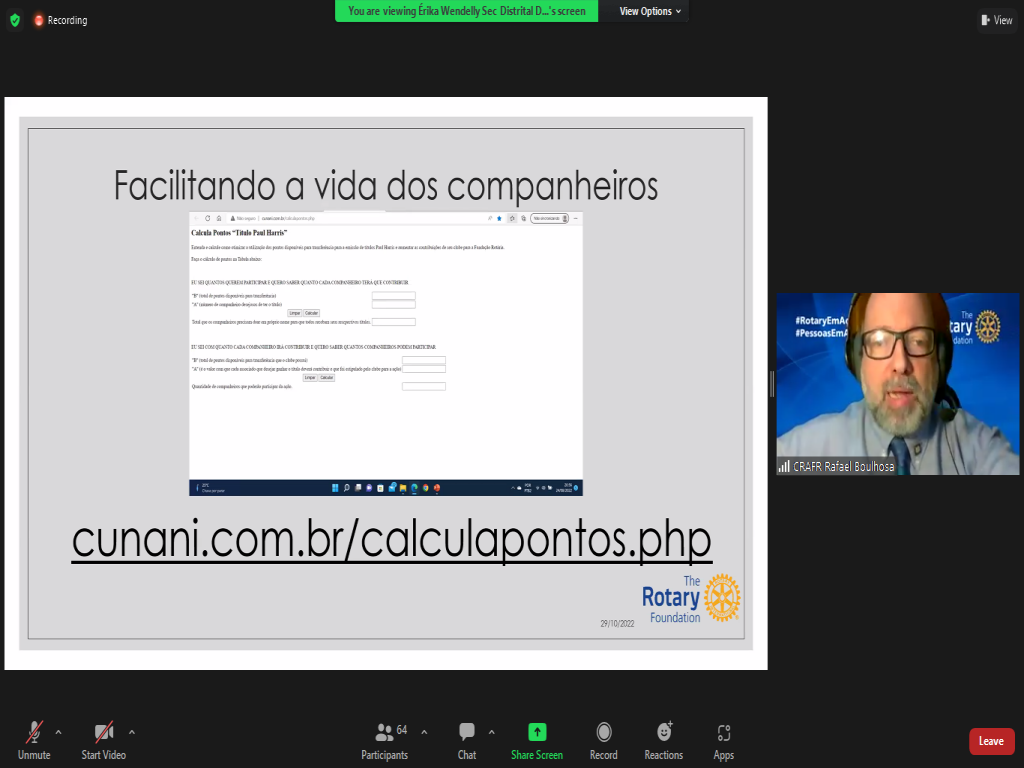Open video options arrow beside Start Video
This screenshot has width=1024, height=768.
coord(132,732)
